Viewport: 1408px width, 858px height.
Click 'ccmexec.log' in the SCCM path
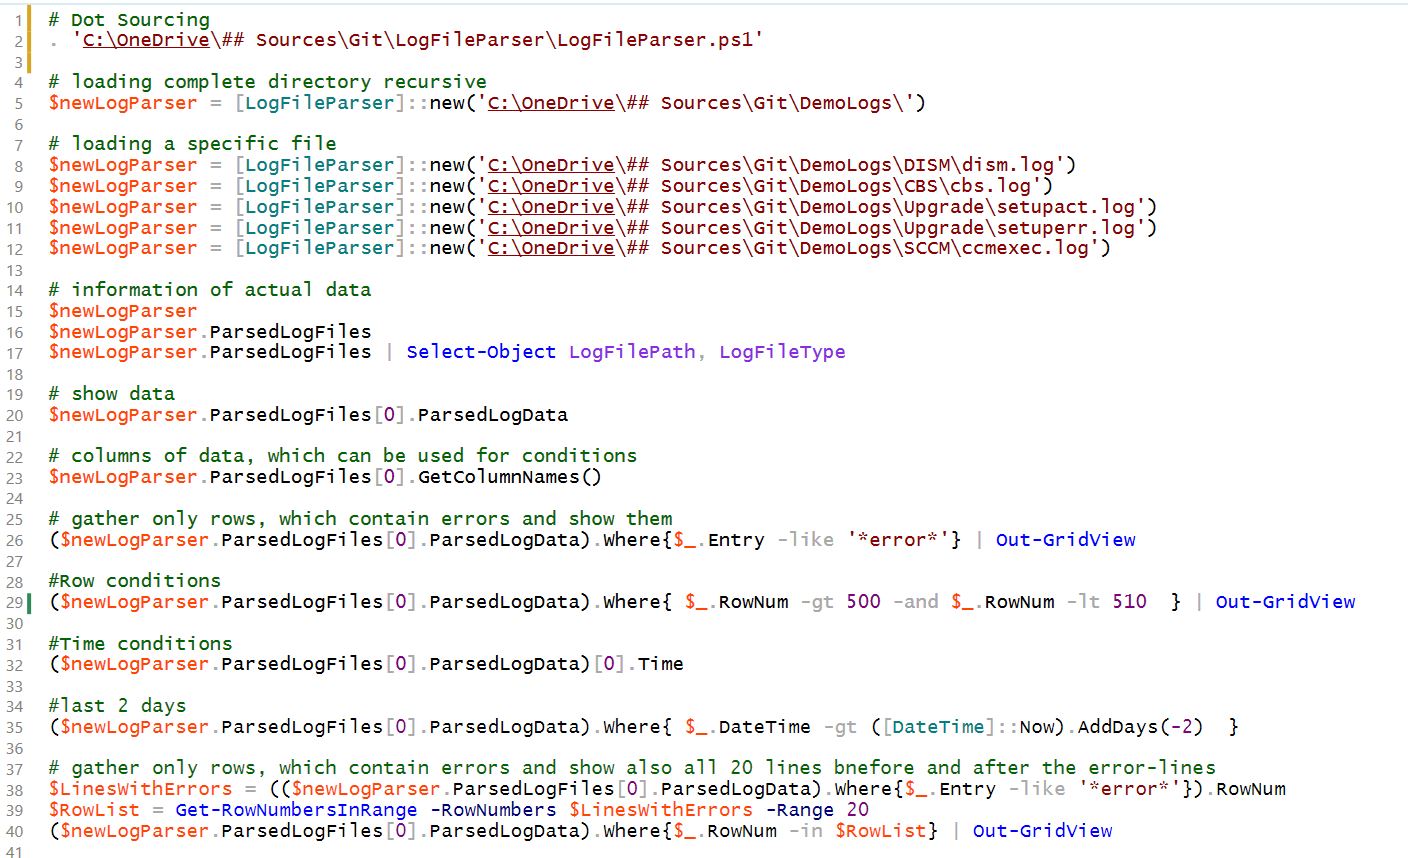pyautogui.click(x=1026, y=248)
